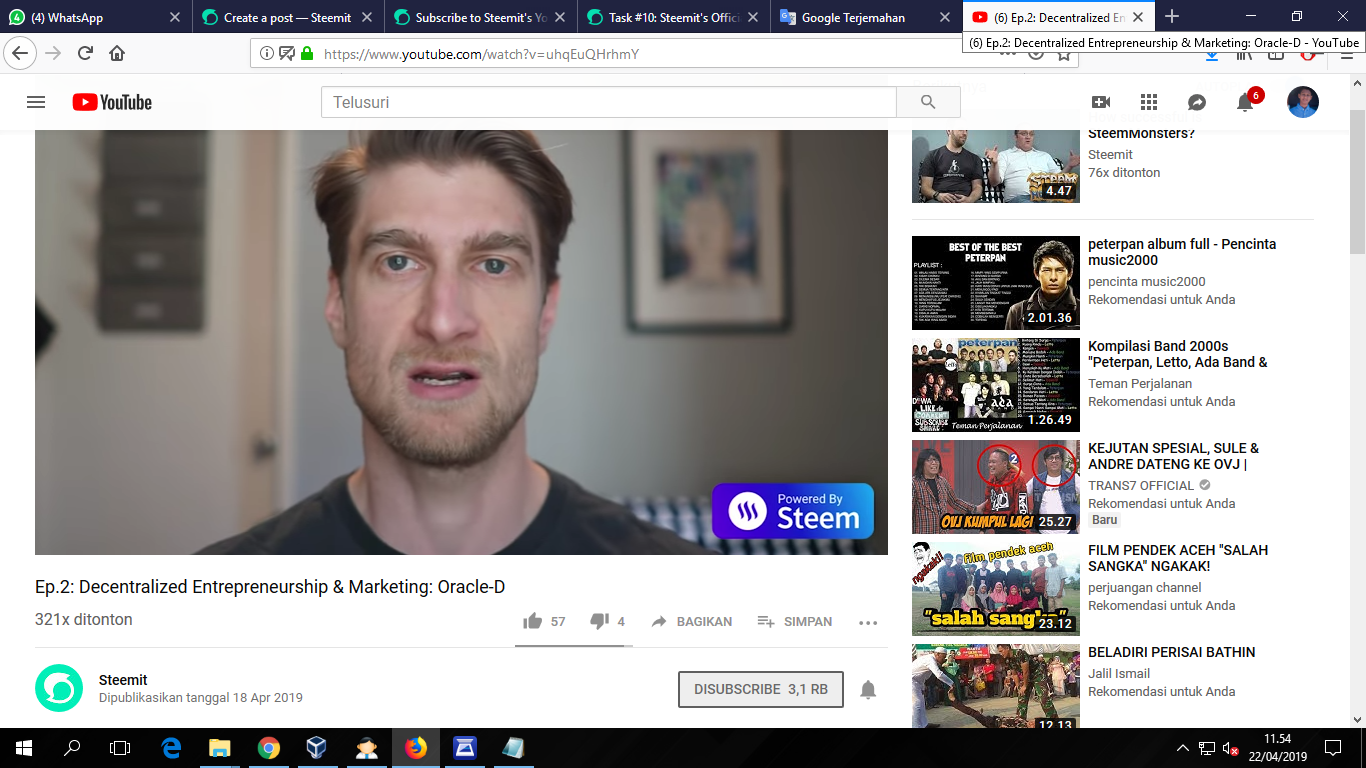The width and height of the screenshot is (1366, 768).
Task: Open the Windows Start button
Action: coord(24,748)
